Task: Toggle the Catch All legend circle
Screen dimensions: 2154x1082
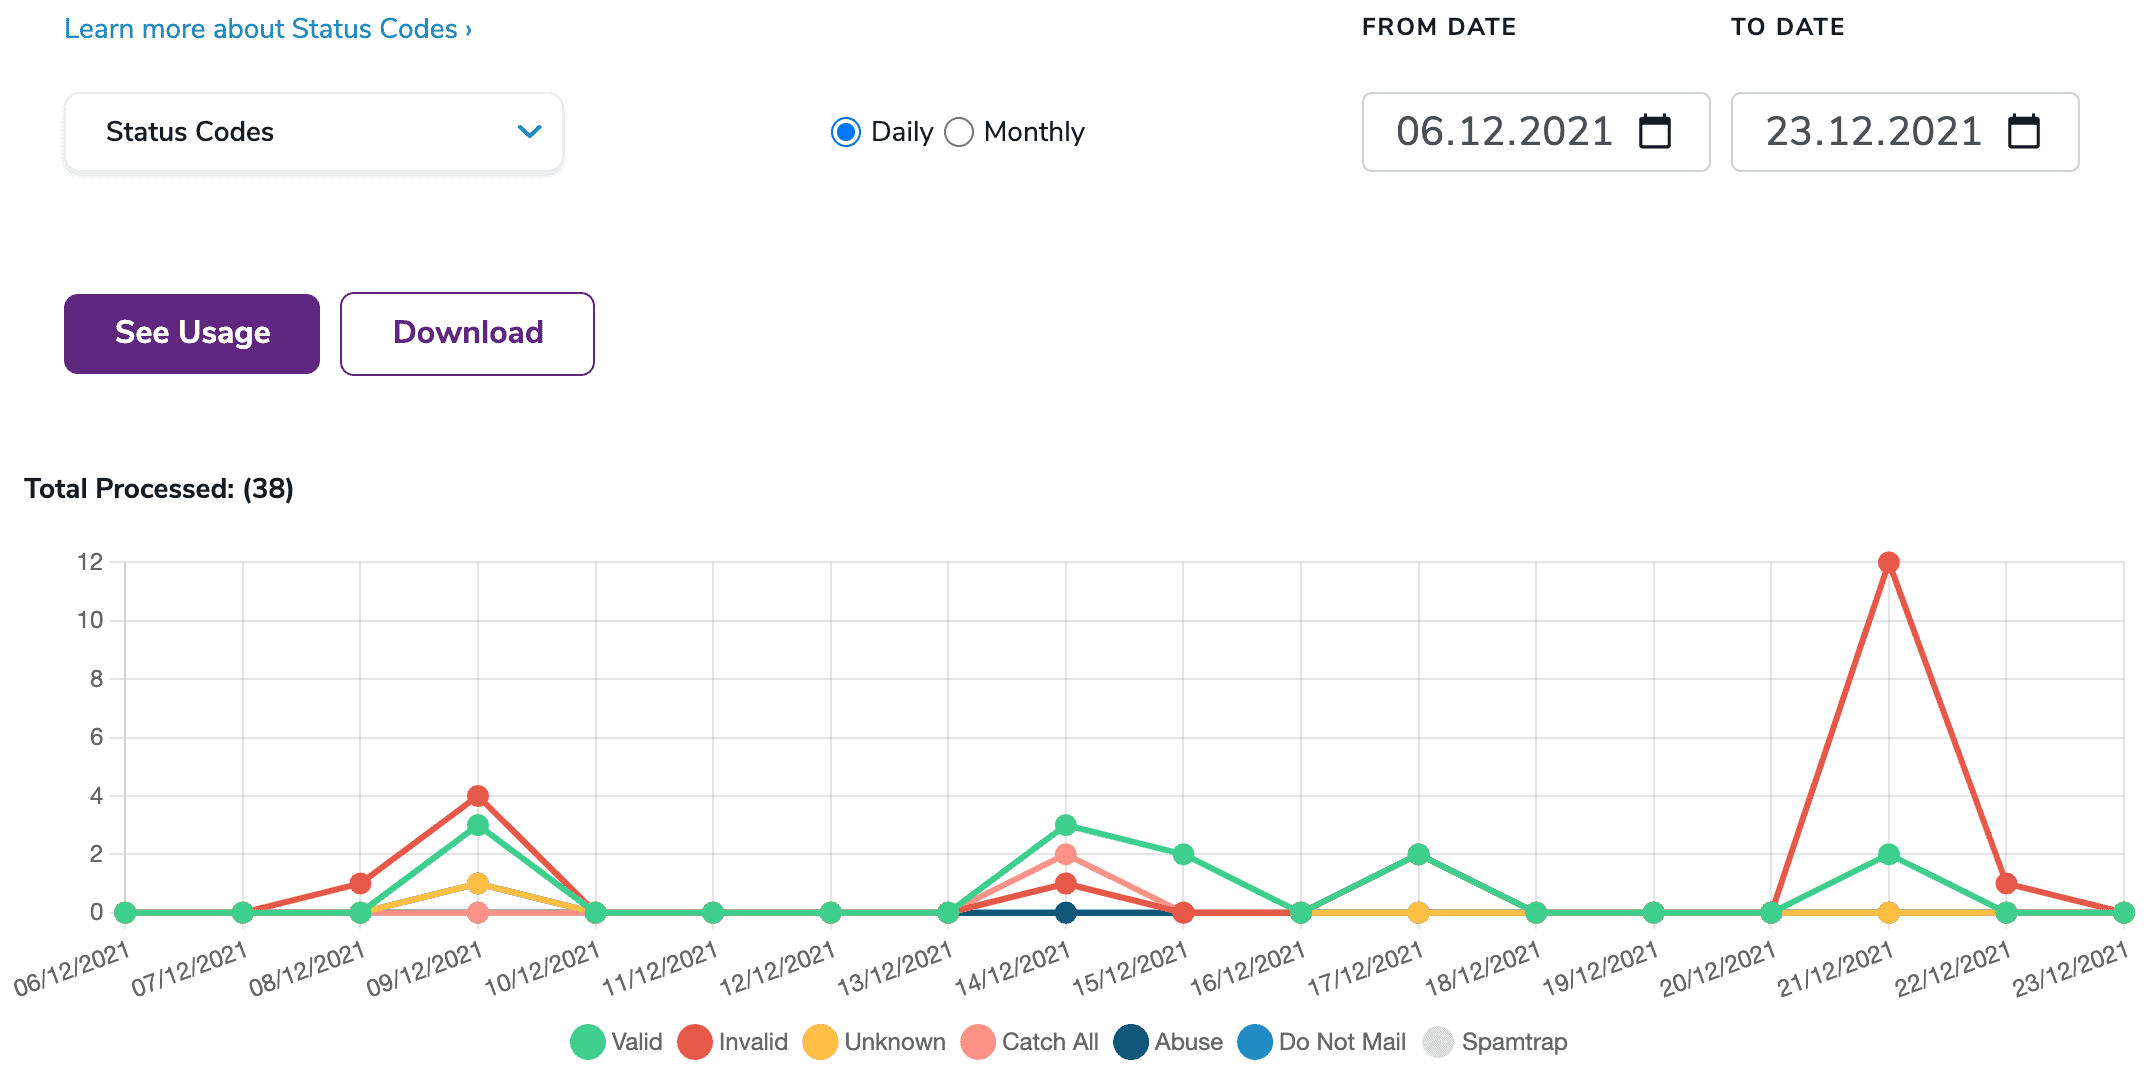Action: (977, 1042)
